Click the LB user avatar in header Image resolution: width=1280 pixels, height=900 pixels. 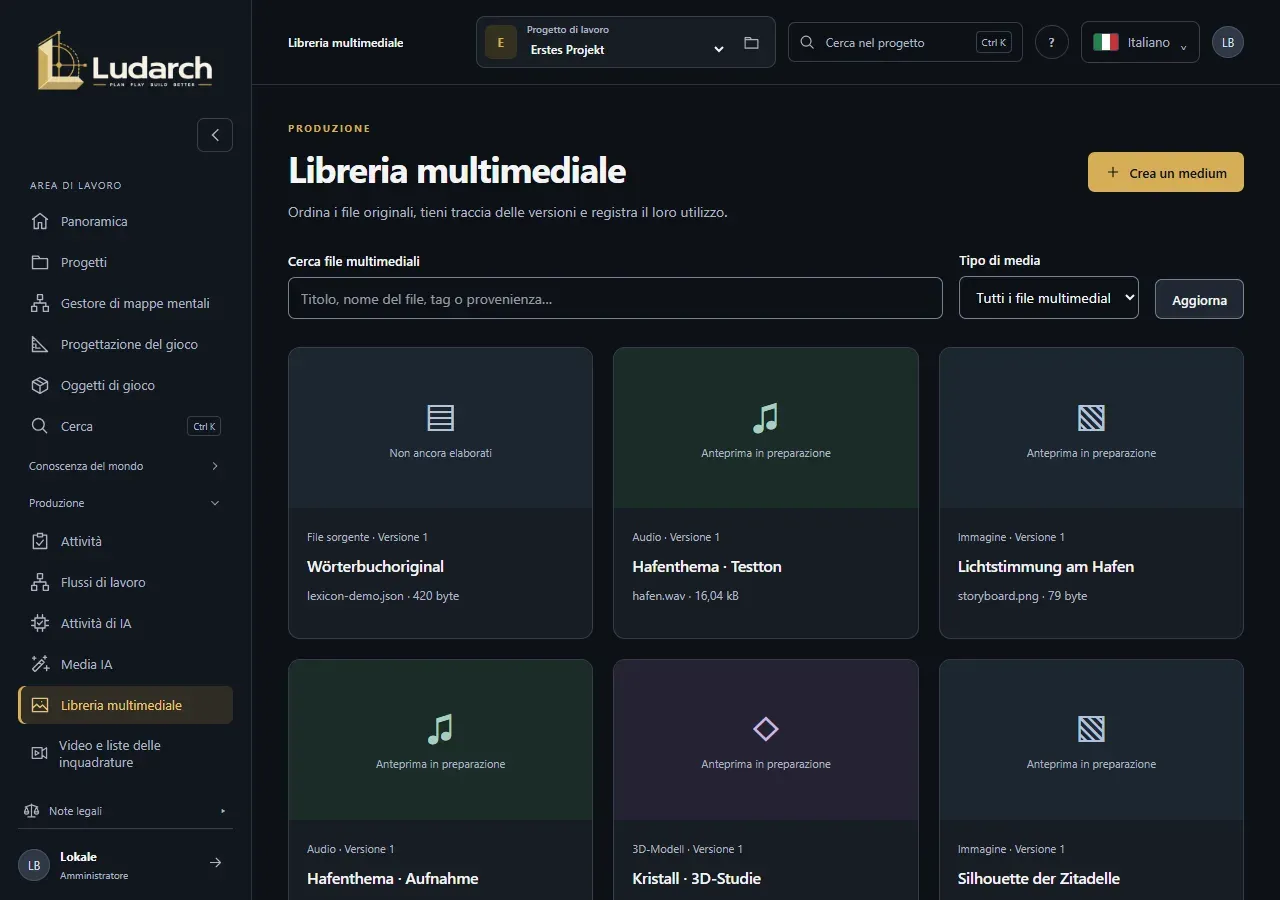coord(1228,42)
